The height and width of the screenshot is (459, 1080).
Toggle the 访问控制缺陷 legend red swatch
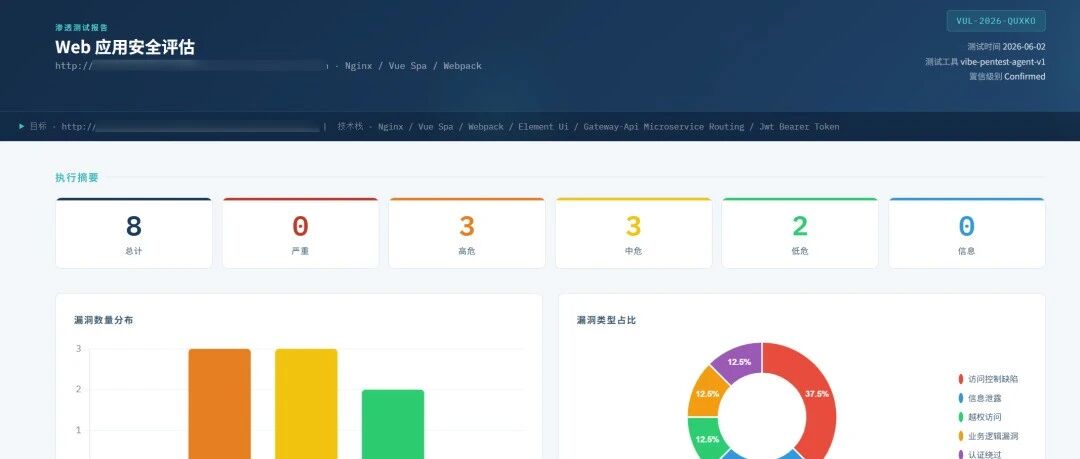tap(961, 379)
